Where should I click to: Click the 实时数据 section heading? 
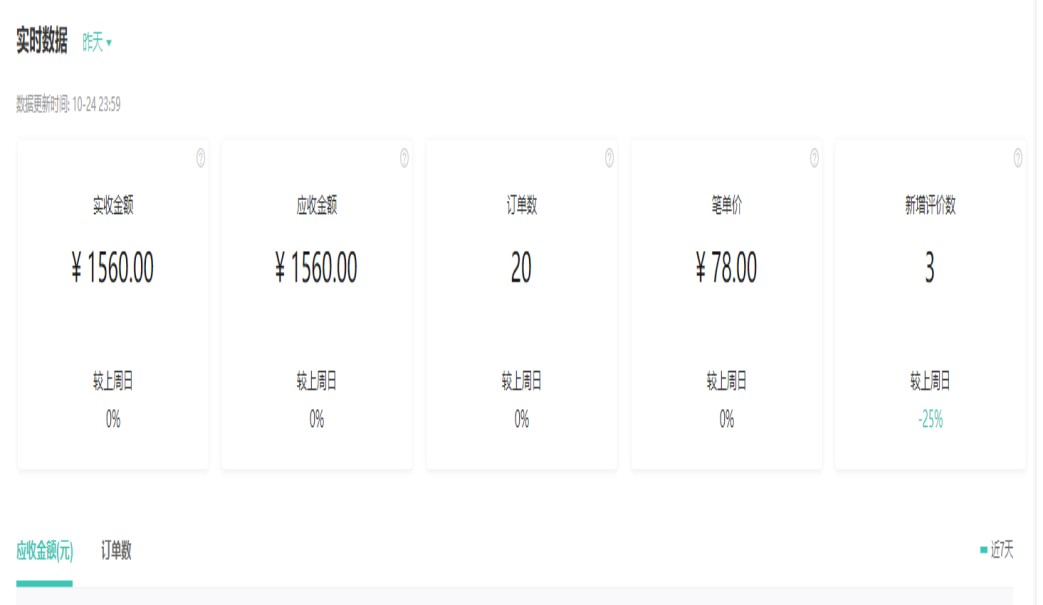coord(42,42)
